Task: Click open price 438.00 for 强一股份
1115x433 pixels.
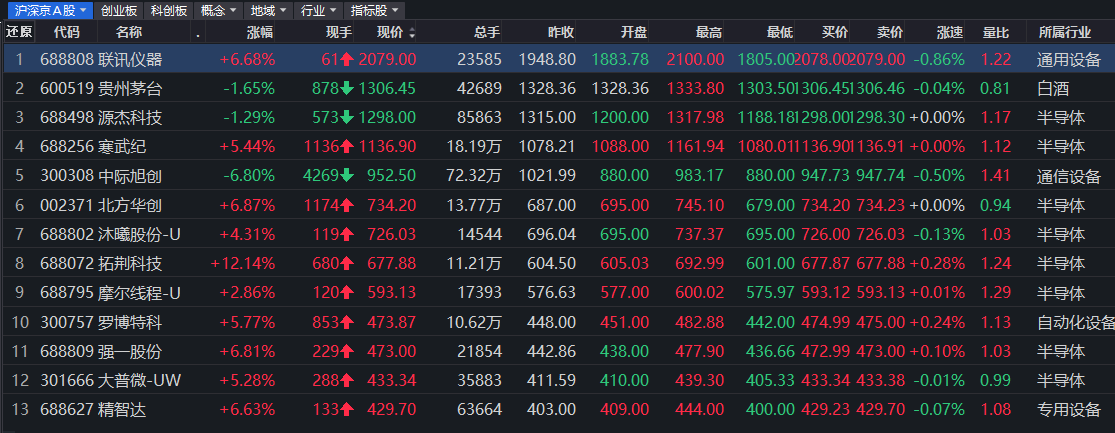Action: (624, 351)
